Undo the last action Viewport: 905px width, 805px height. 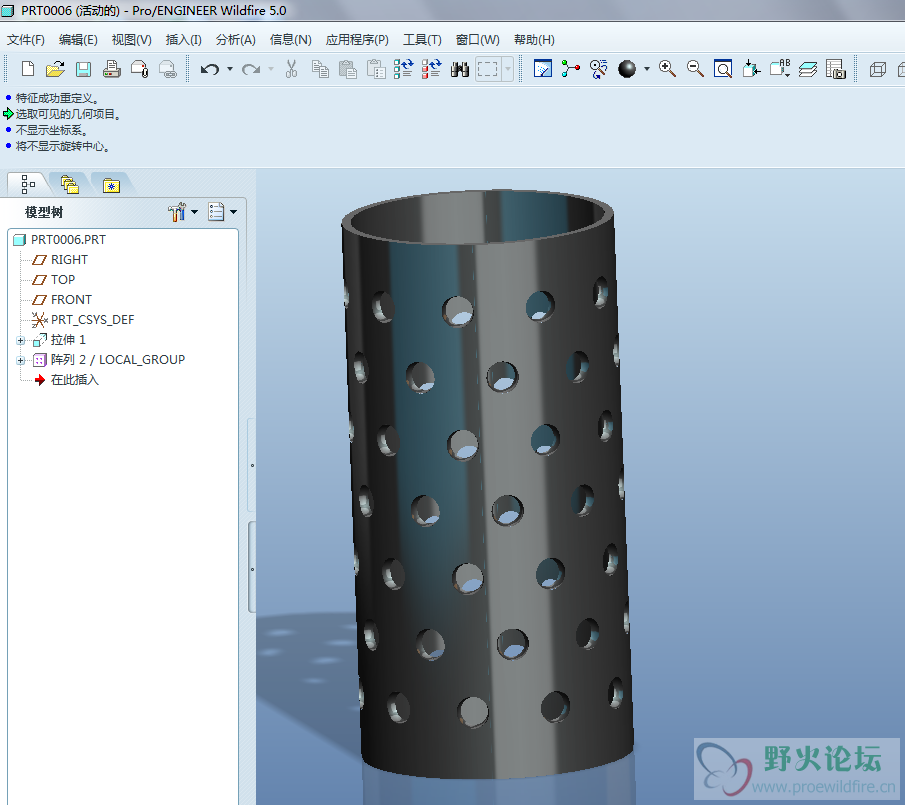(210, 69)
